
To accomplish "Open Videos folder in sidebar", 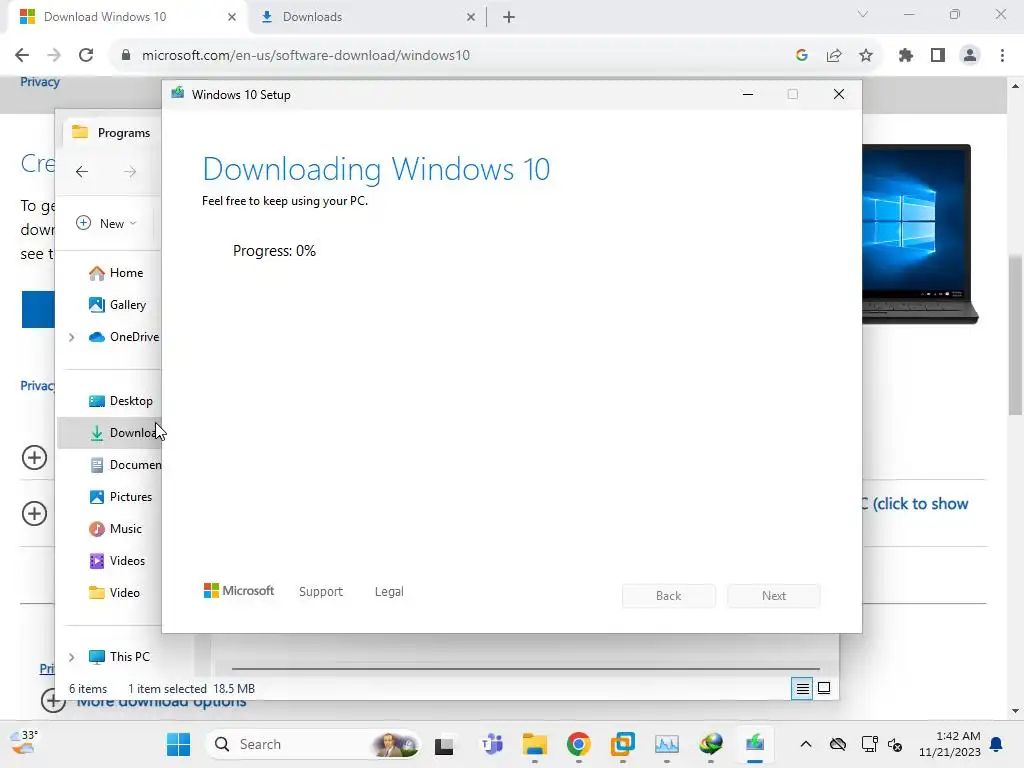I will click(117, 561).
